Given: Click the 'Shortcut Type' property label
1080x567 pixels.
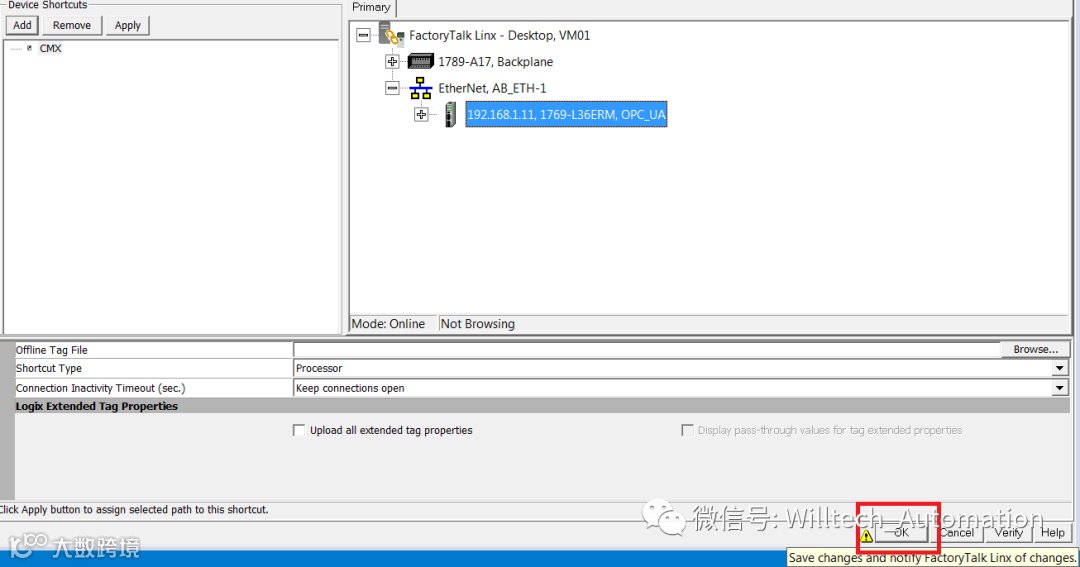Looking at the screenshot, I should pos(49,369).
